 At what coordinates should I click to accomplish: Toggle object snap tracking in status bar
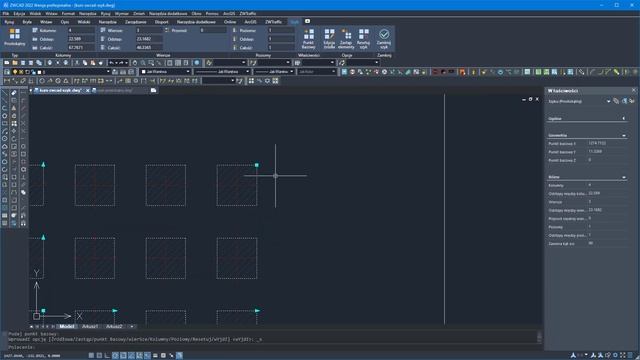click(131, 356)
